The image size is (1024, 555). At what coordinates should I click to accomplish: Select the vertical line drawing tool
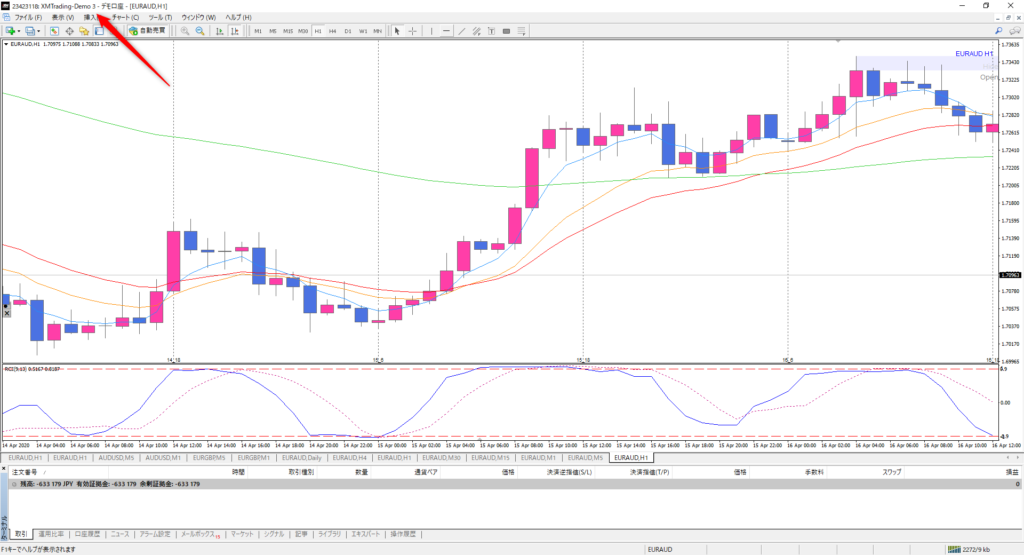click(x=431, y=31)
